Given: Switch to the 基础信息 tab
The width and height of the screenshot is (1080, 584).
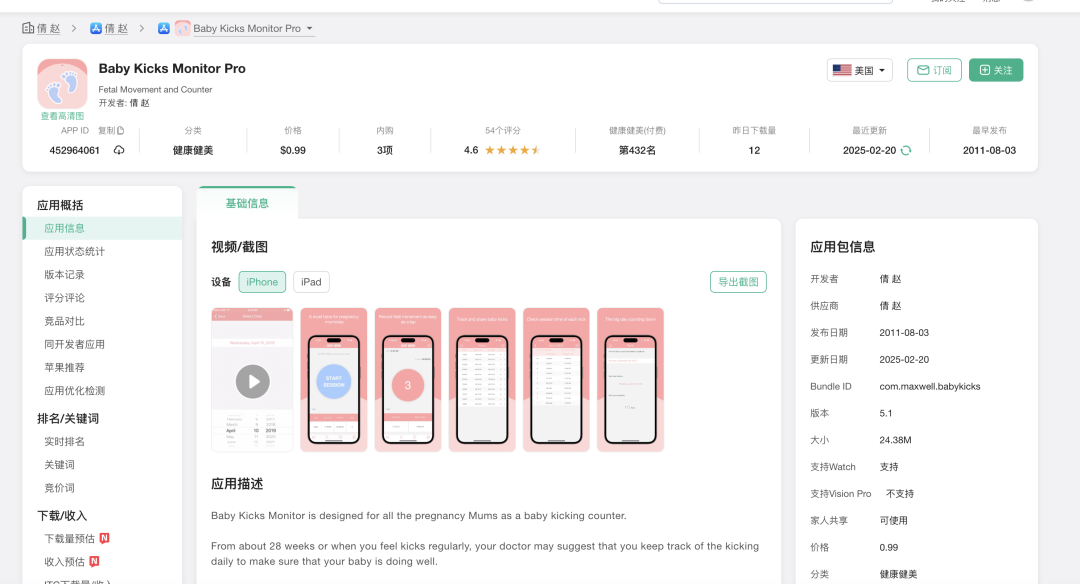Looking at the screenshot, I should (247, 203).
